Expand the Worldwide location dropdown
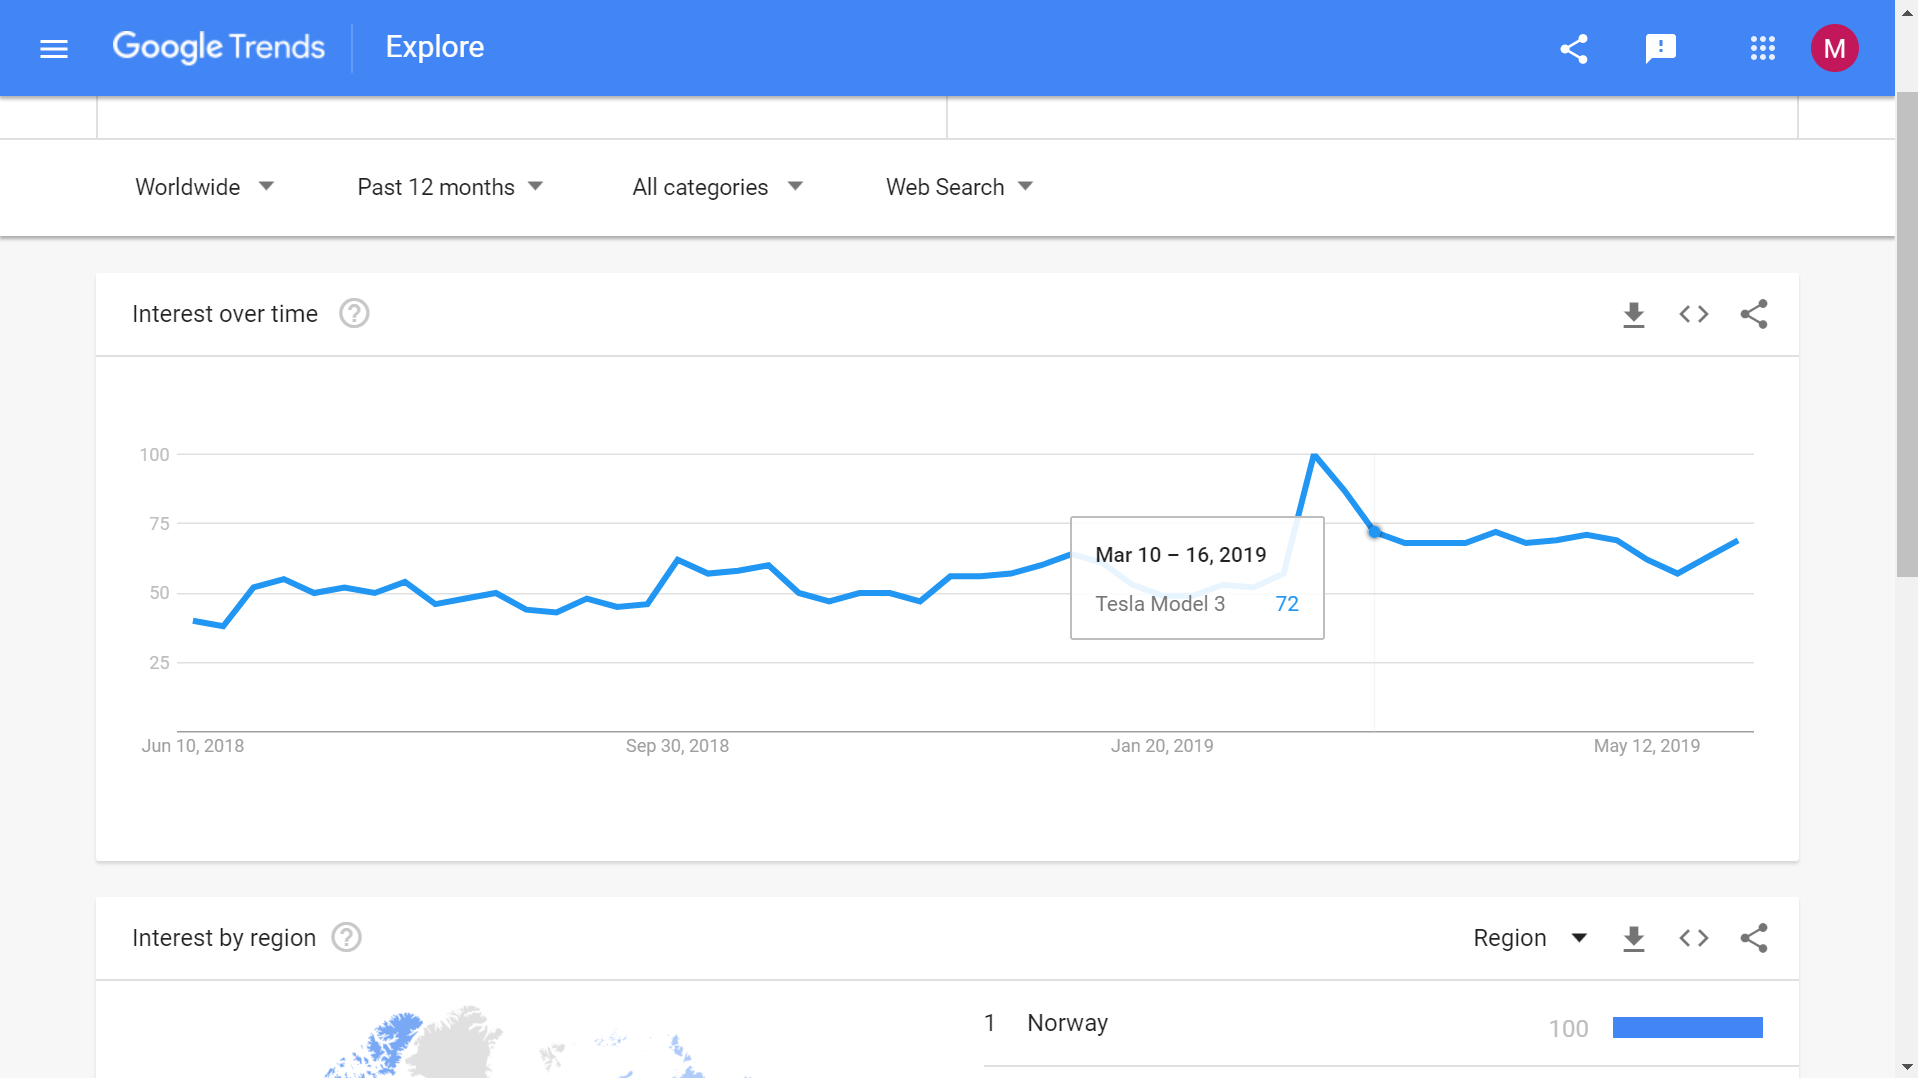Screen dimensions: 1918x1078 pos(205,187)
